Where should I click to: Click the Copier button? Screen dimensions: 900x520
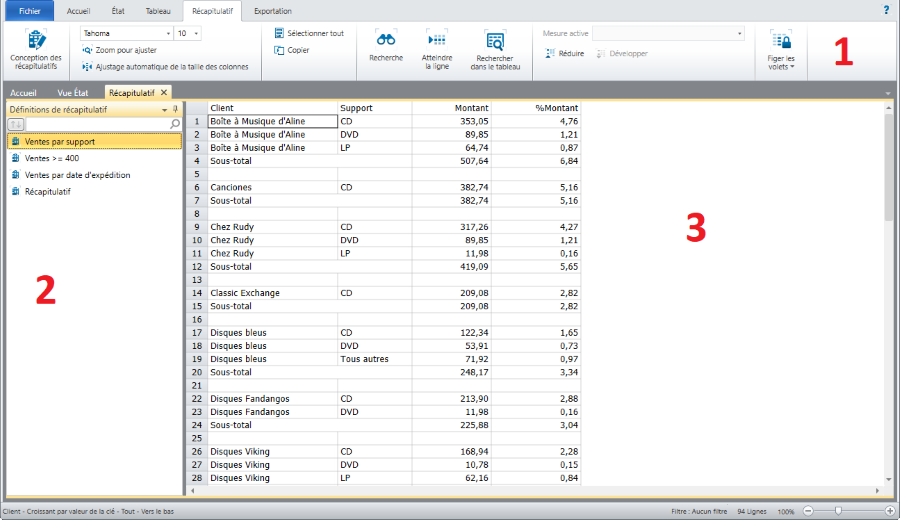point(292,50)
